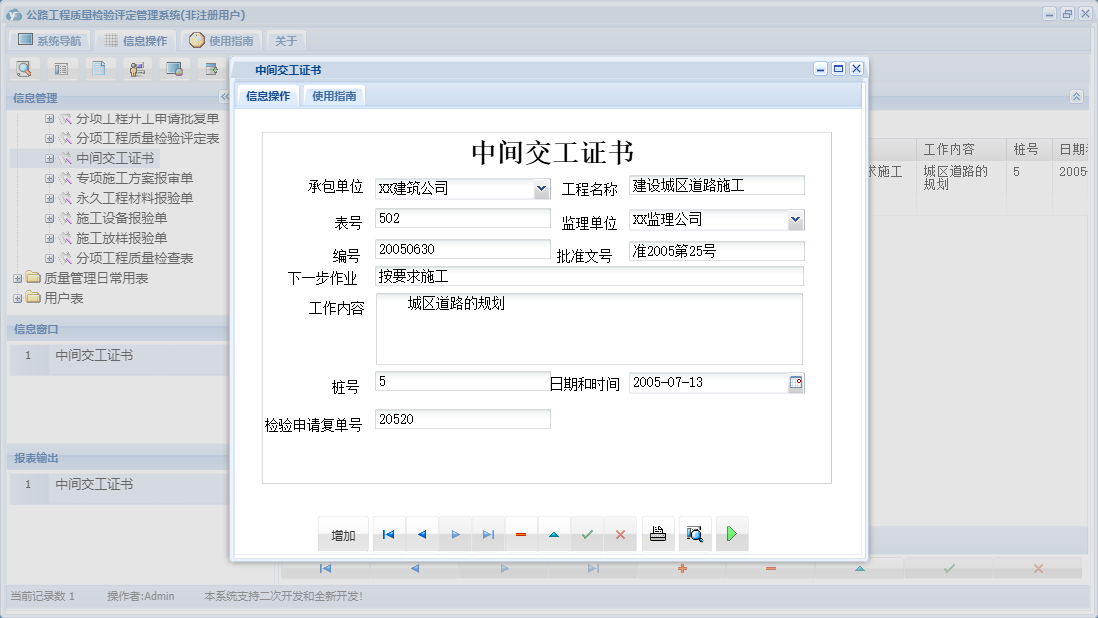Open print preview with the magnifier icon
Viewport: 1098px width, 618px height.
[x=694, y=533]
